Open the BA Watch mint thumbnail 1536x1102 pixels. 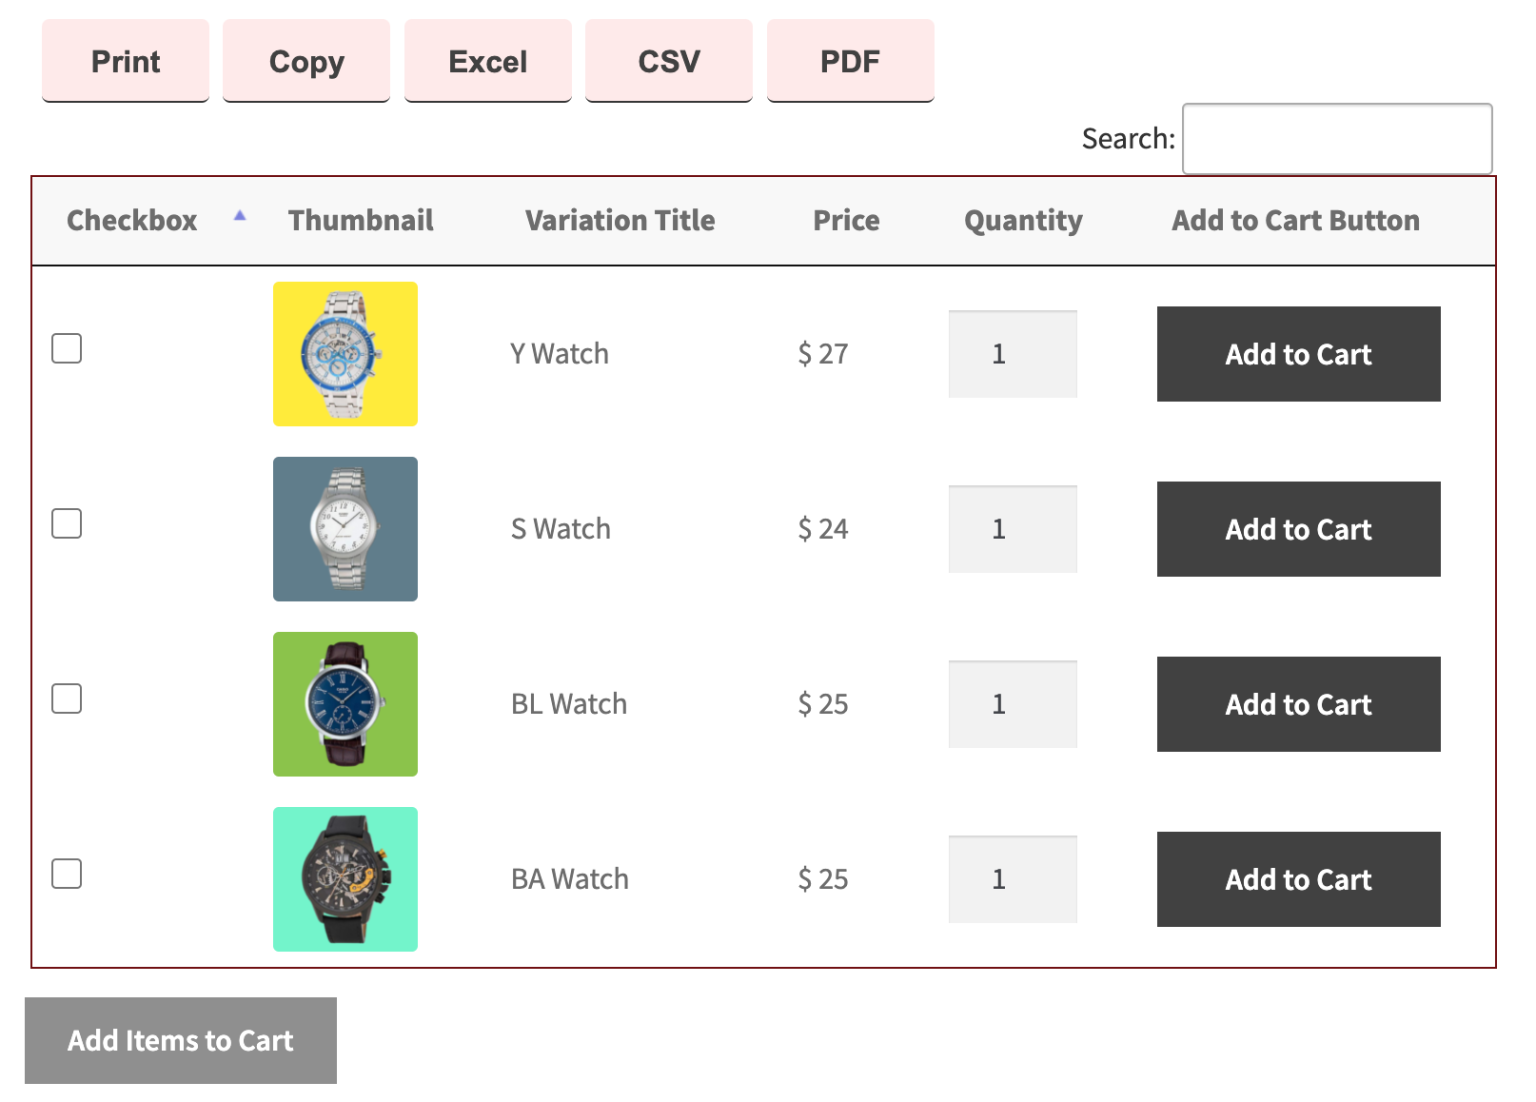coord(345,879)
